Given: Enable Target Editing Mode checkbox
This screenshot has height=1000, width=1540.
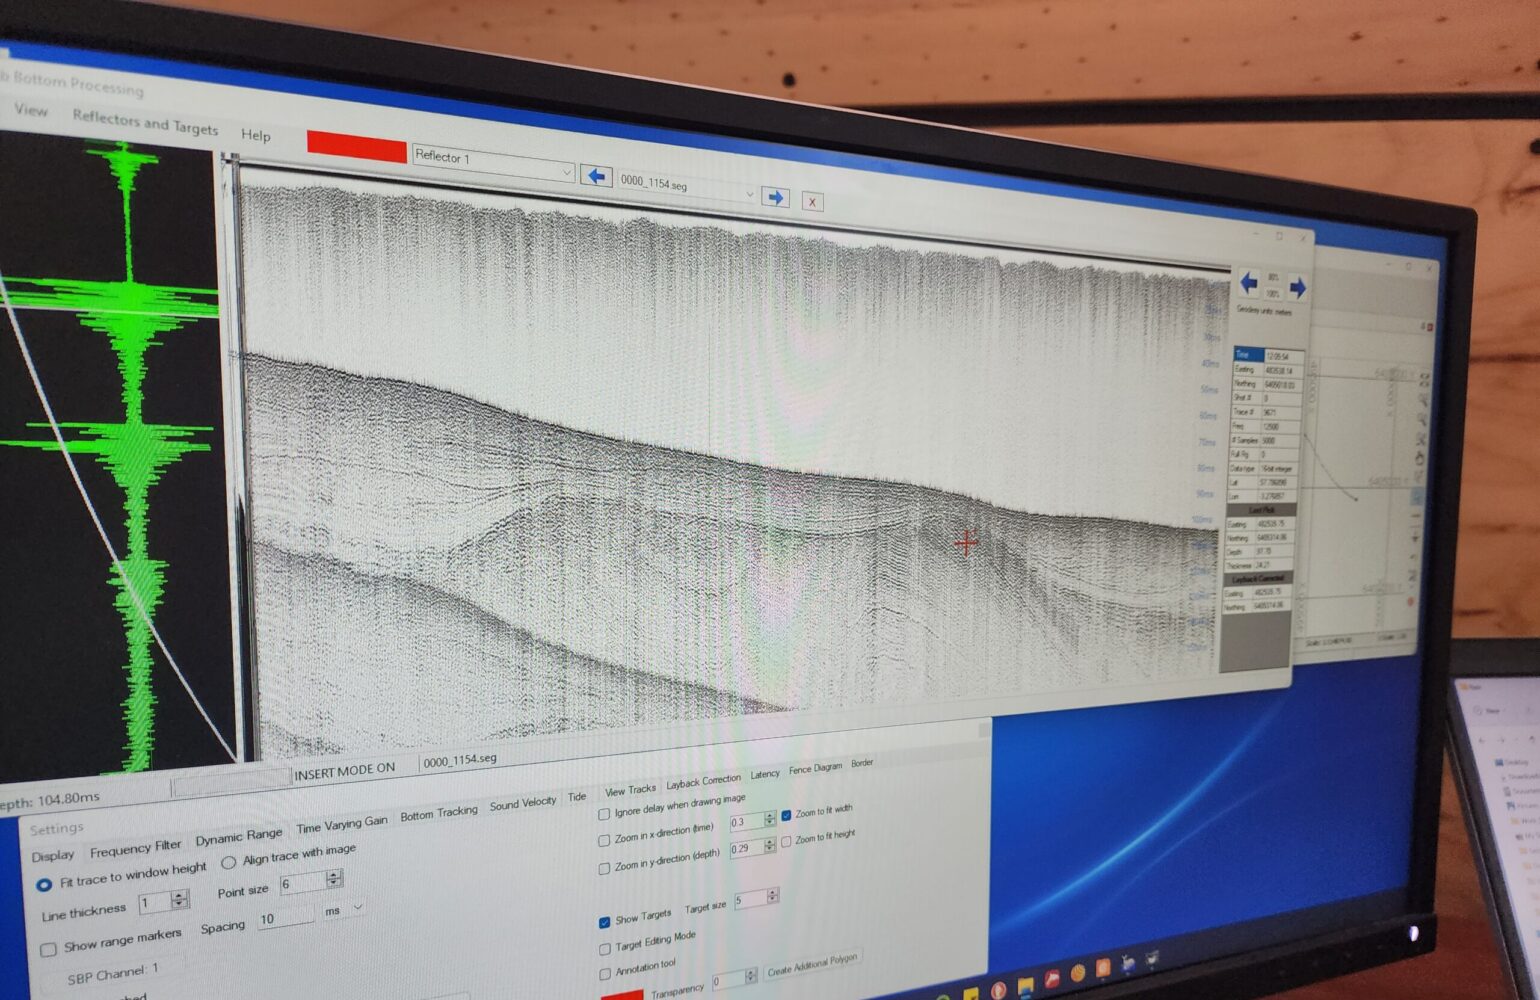Looking at the screenshot, I should [x=604, y=948].
